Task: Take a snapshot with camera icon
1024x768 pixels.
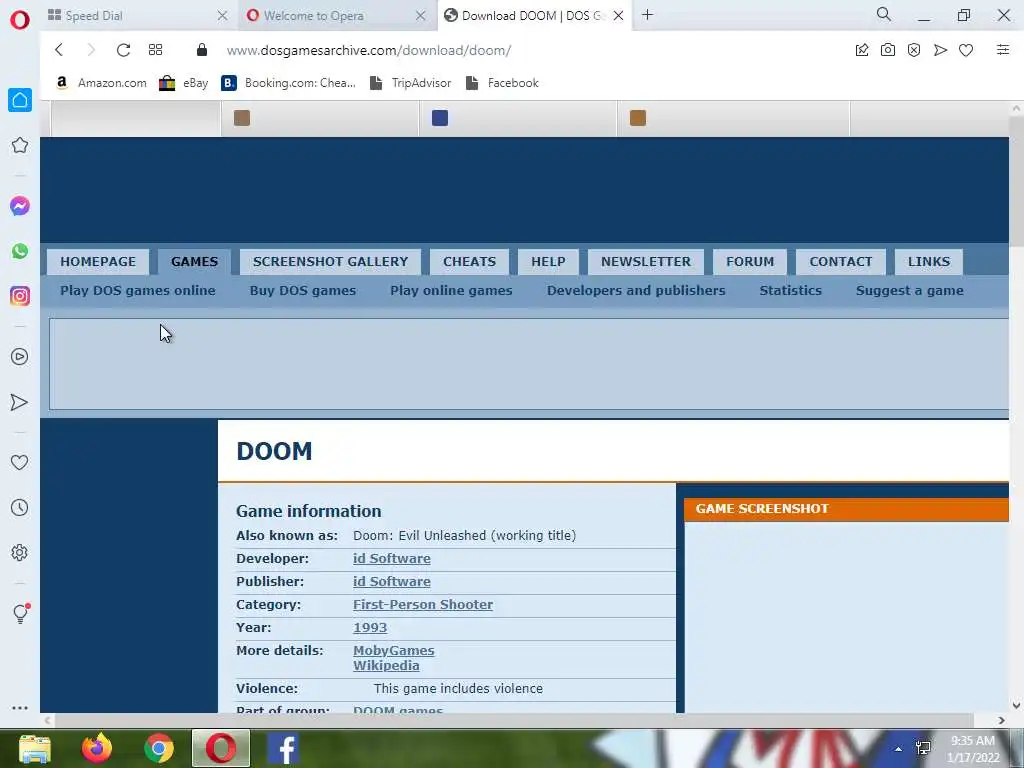Action: click(x=888, y=50)
